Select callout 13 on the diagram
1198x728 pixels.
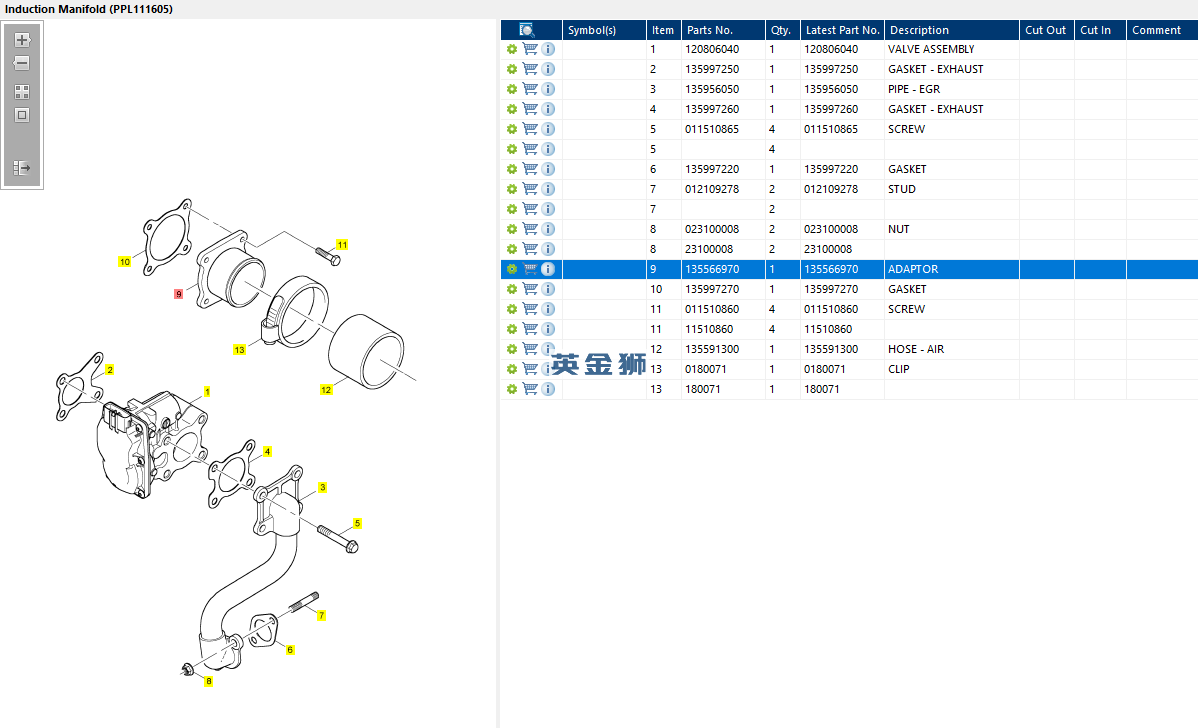239,350
